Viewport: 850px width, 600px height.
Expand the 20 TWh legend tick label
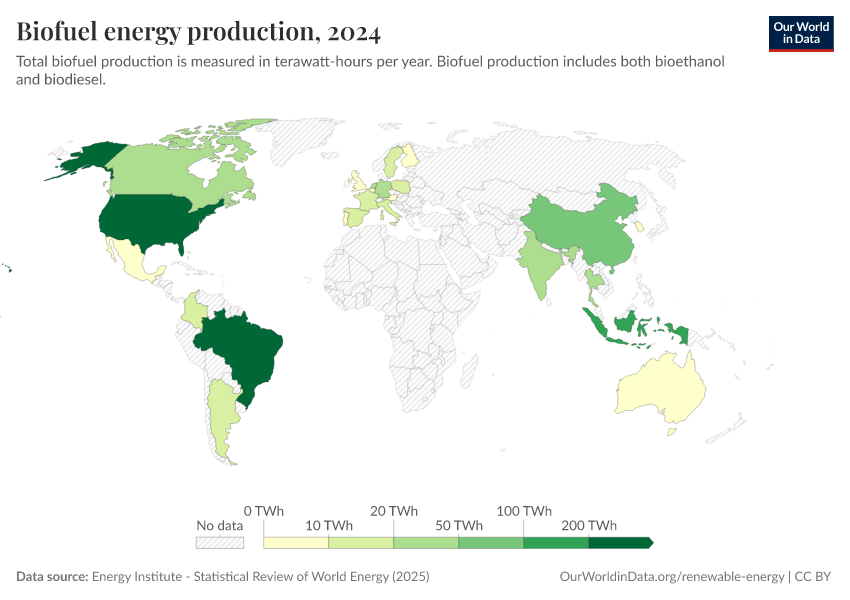(394, 511)
